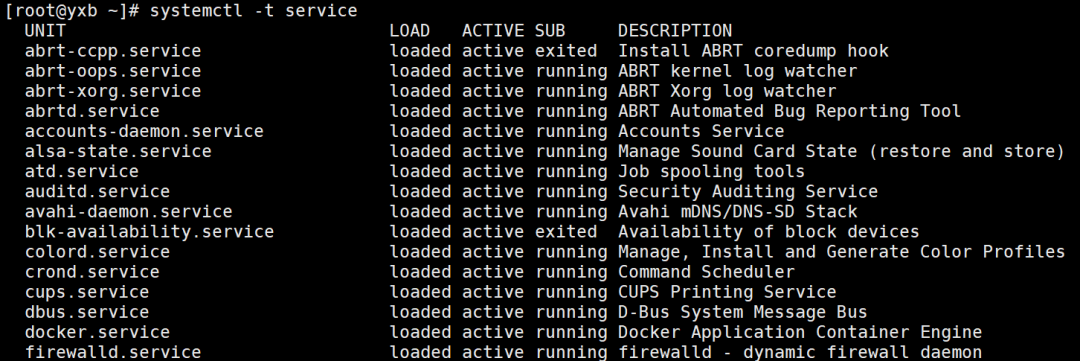Click the LOAD column header
The height and width of the screenshot is (361, 1080).
click(410, 31)
